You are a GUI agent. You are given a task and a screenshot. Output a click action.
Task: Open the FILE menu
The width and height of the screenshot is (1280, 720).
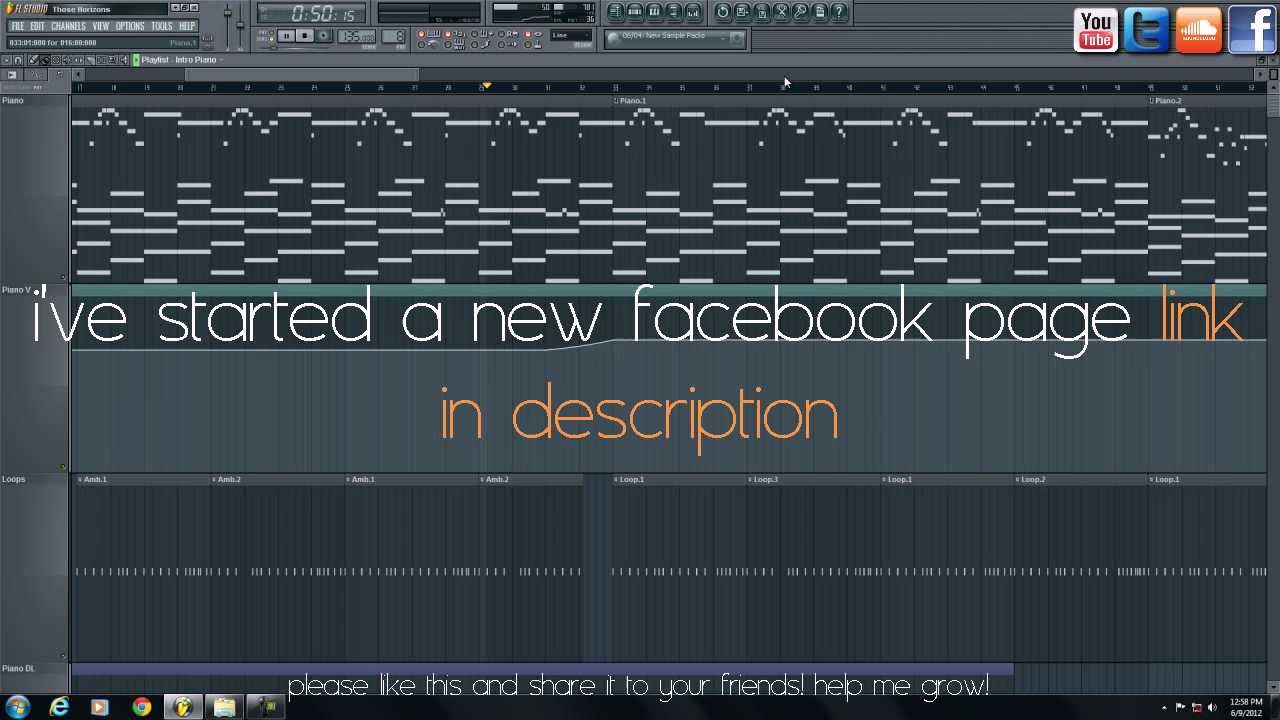click(x=17, y=26)
